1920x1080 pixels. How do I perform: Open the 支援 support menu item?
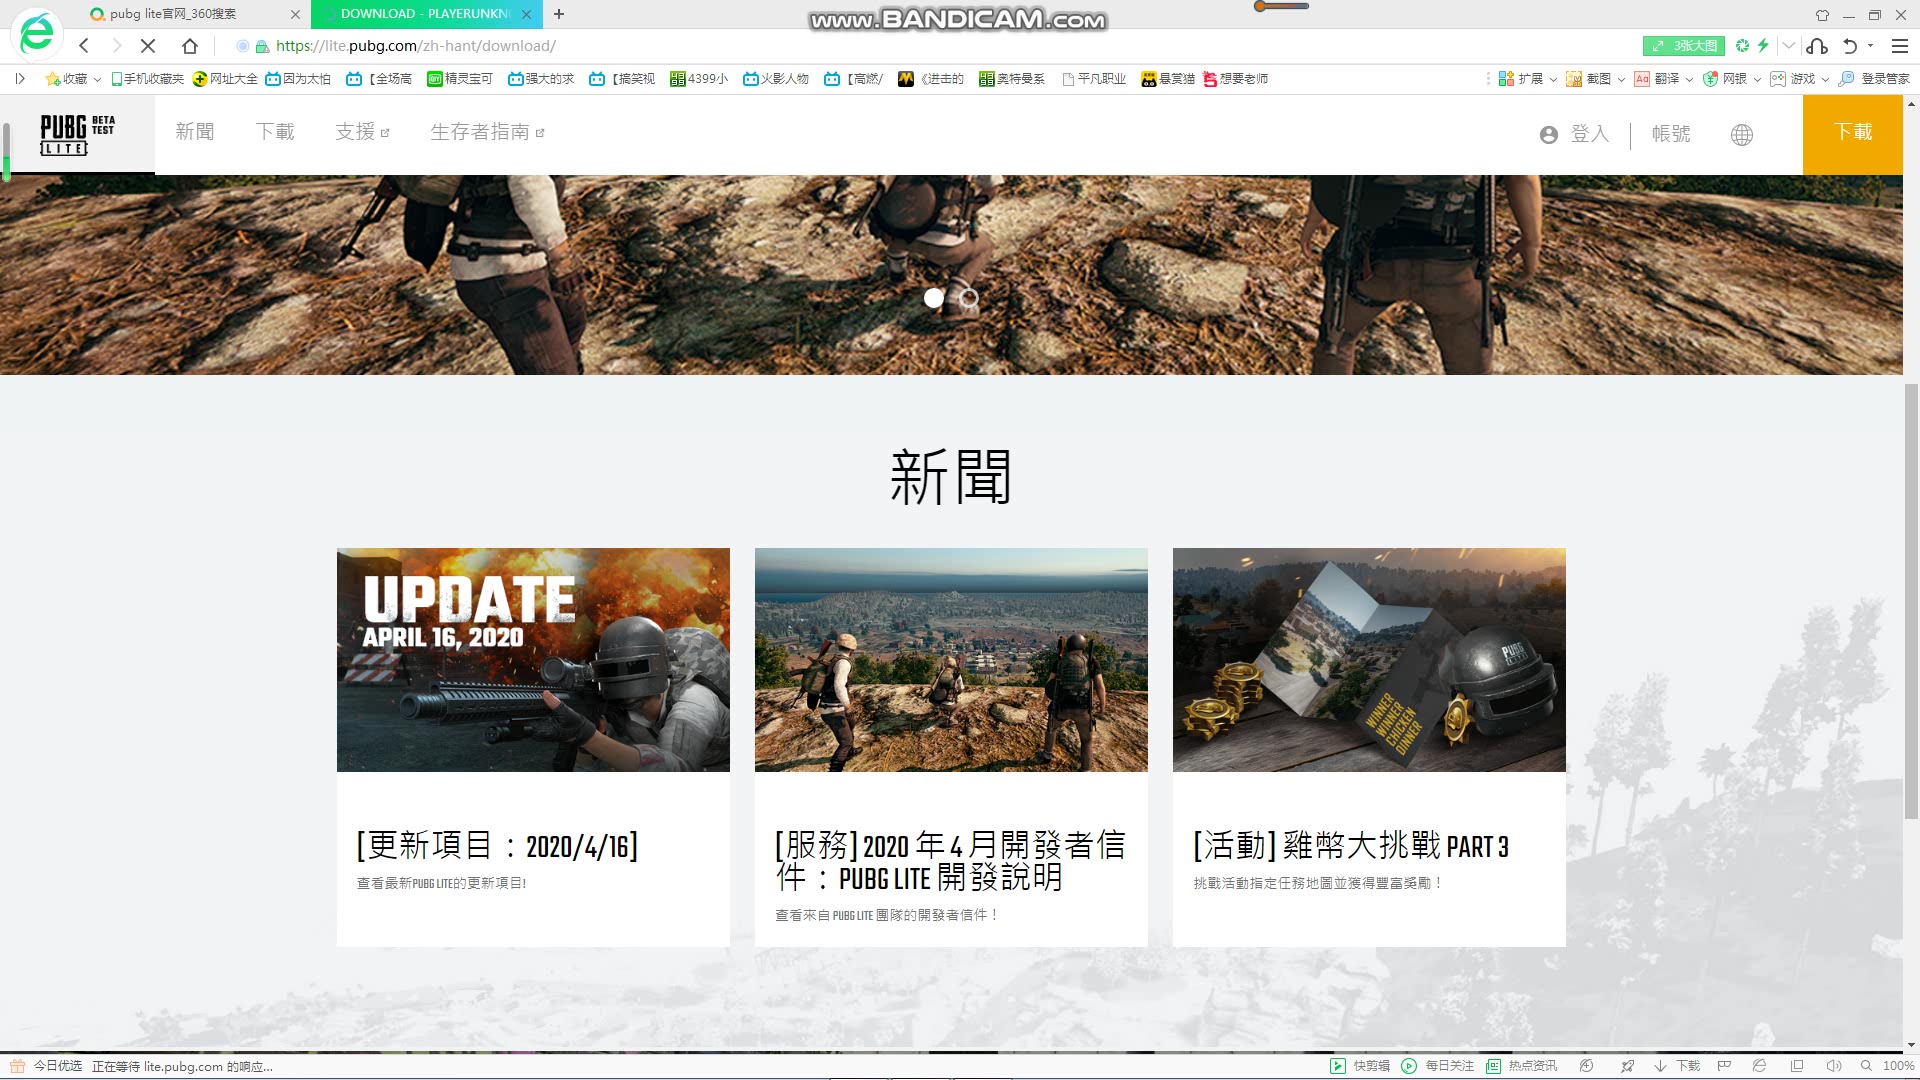point(362,132)
